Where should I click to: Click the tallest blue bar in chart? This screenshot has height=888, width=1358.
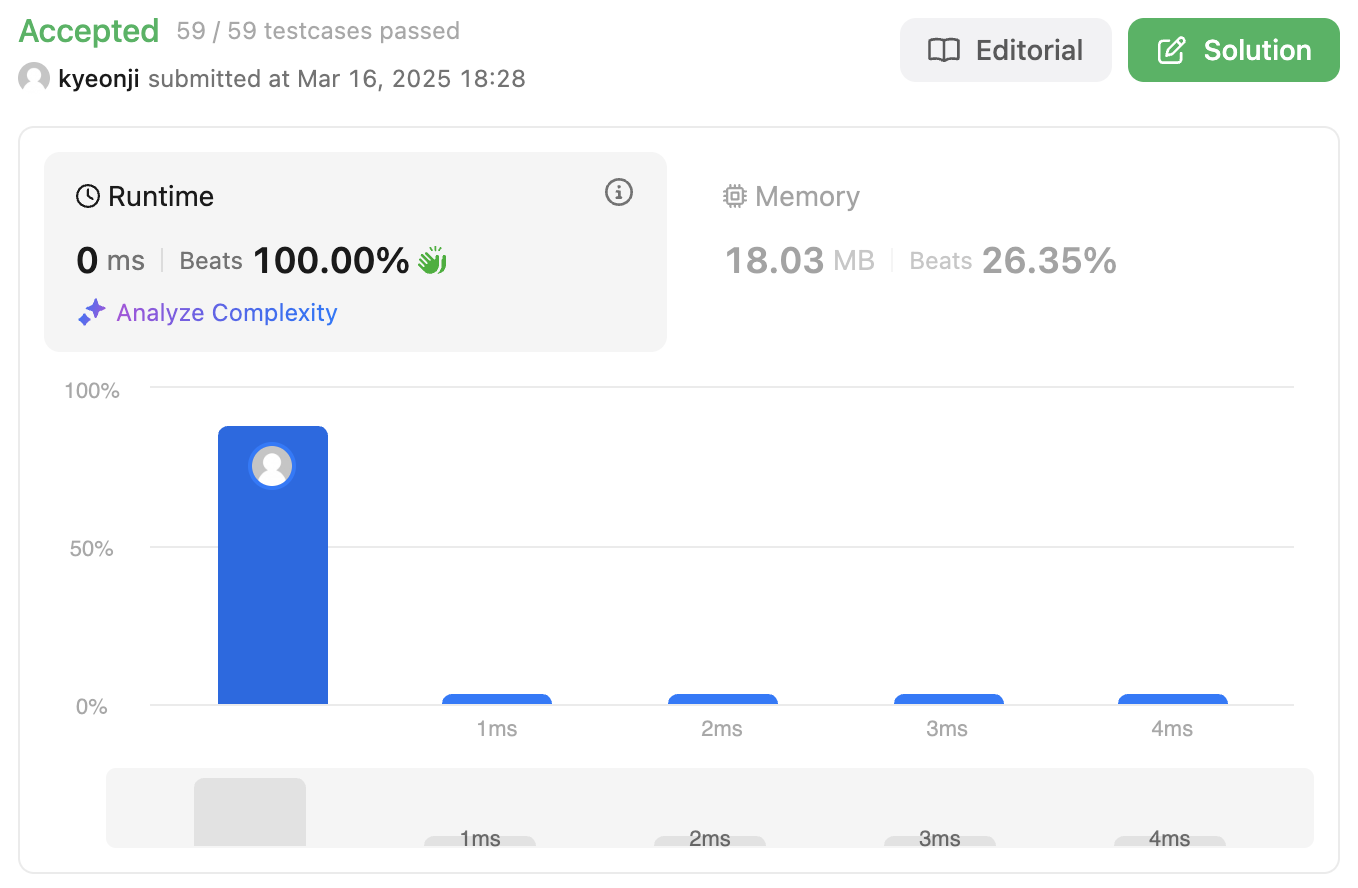coord(273,565)
